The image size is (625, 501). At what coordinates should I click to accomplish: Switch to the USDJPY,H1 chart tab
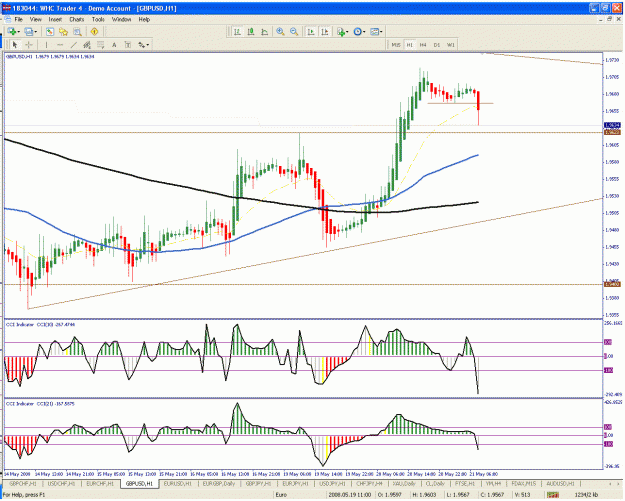(x=332, y=484)
